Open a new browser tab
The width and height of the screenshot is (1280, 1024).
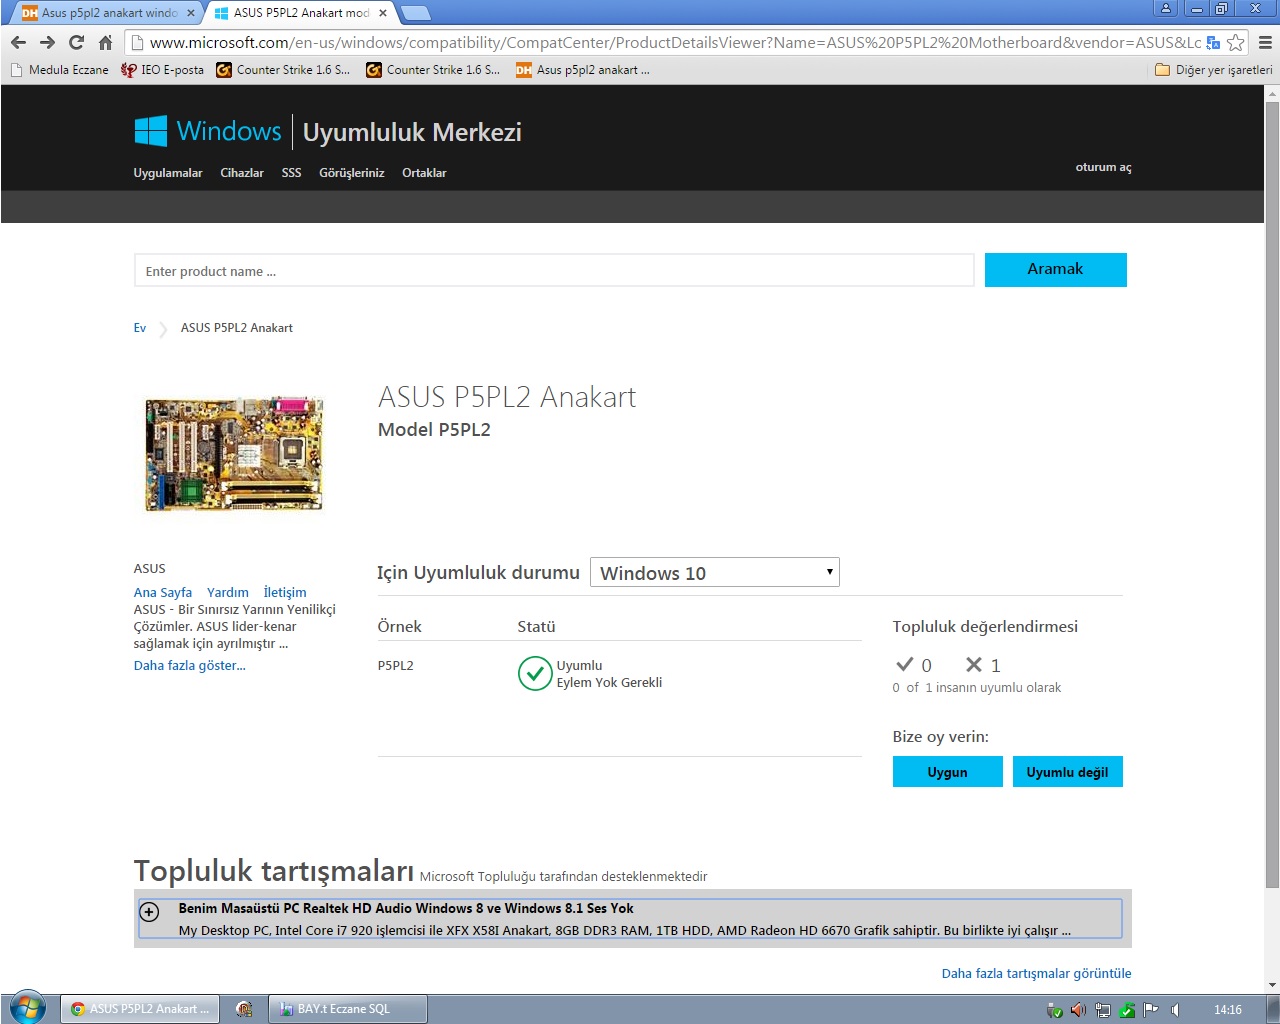tap(415, 13)
